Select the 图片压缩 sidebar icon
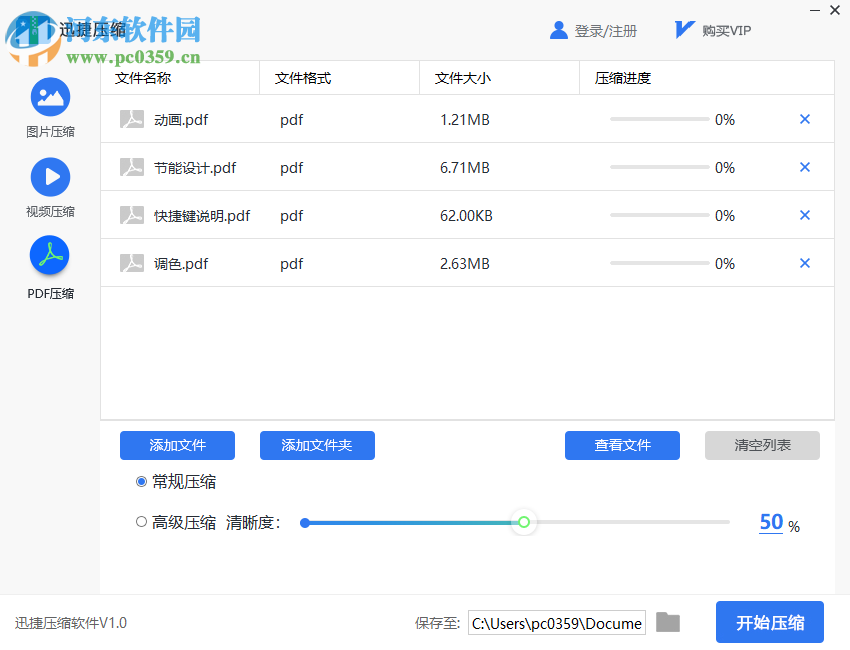The width and height of the screenshot is (850, 650). [50, 97]
